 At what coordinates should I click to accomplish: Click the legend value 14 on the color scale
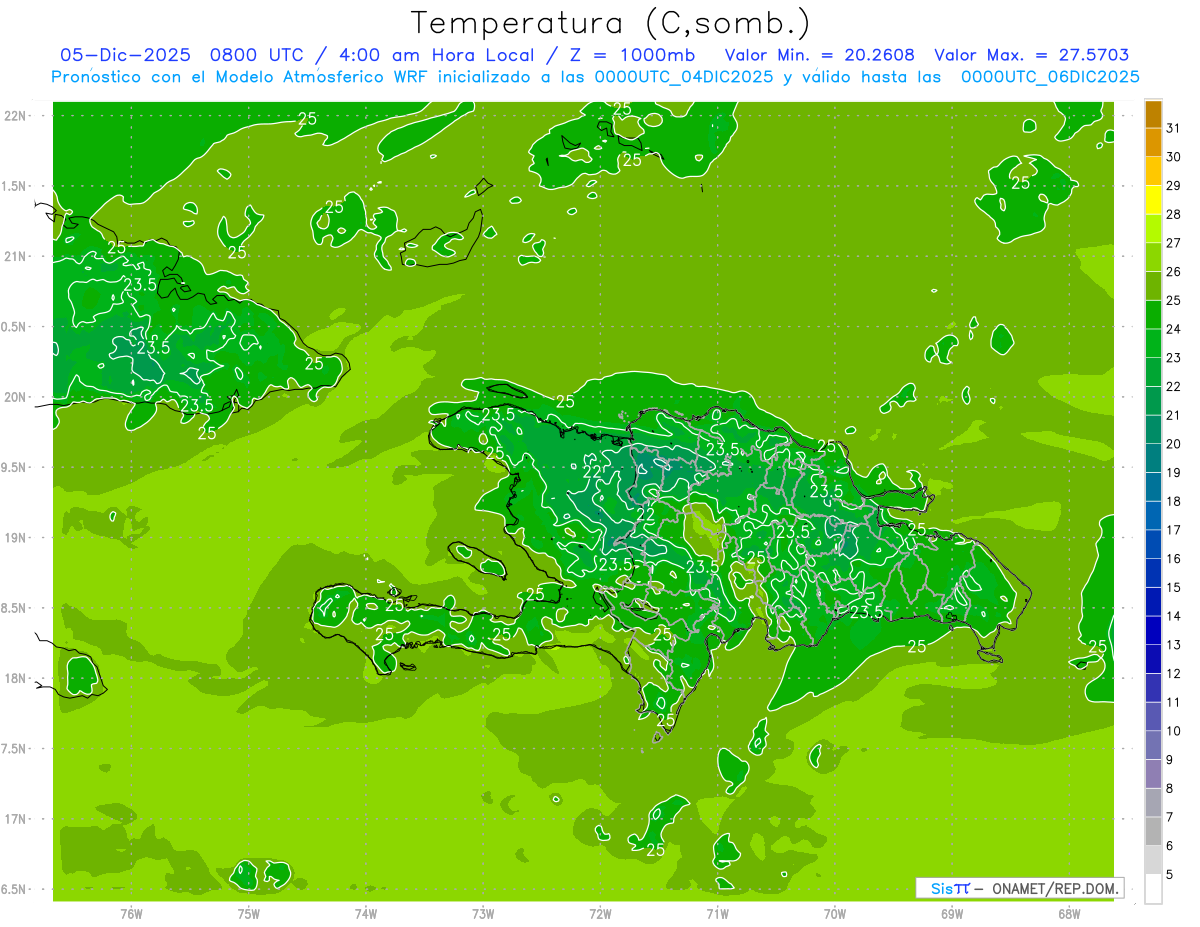pos(1173,615)
